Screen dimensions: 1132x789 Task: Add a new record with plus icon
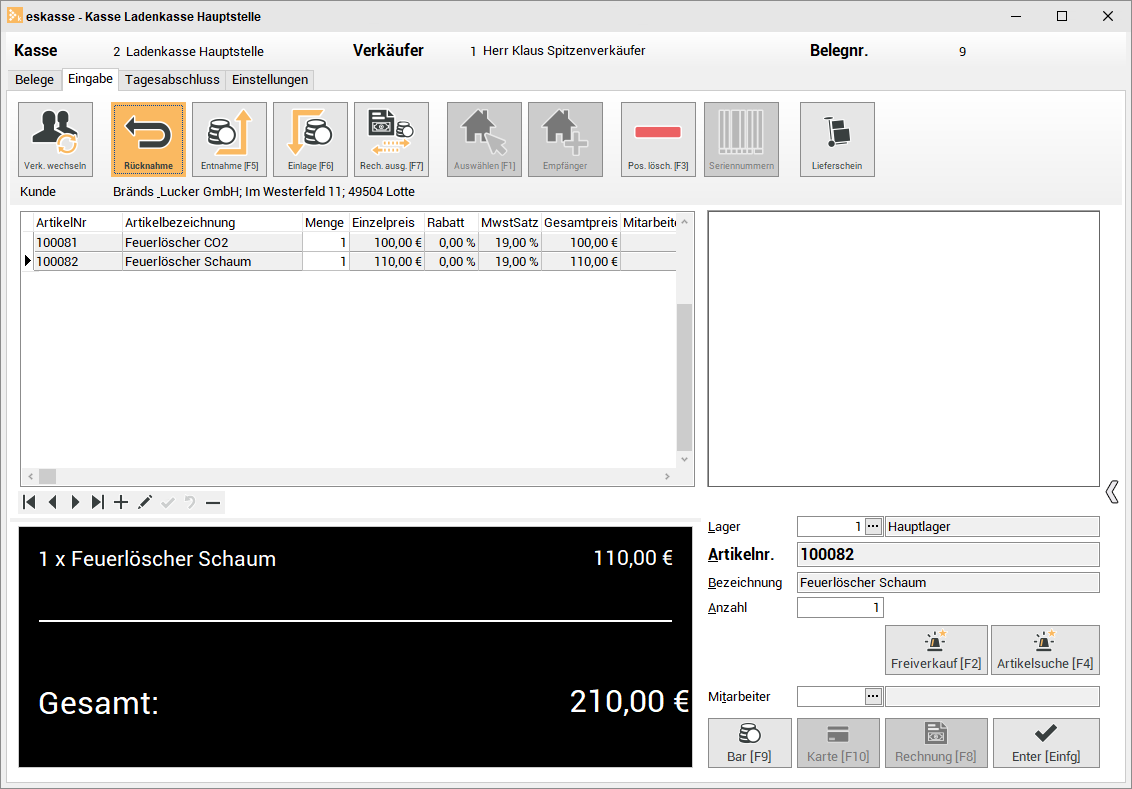121,502
